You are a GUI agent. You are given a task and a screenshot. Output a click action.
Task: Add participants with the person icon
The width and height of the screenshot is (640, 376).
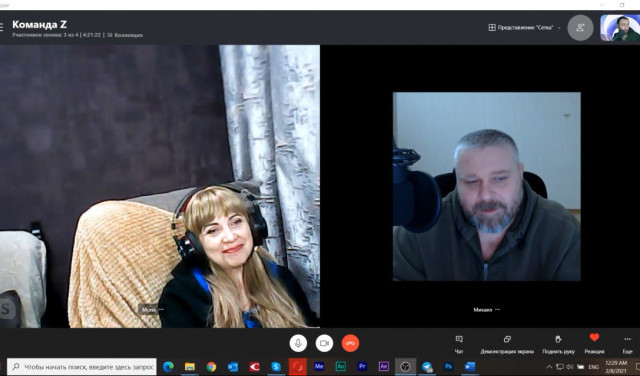click(x=580, y=28)
